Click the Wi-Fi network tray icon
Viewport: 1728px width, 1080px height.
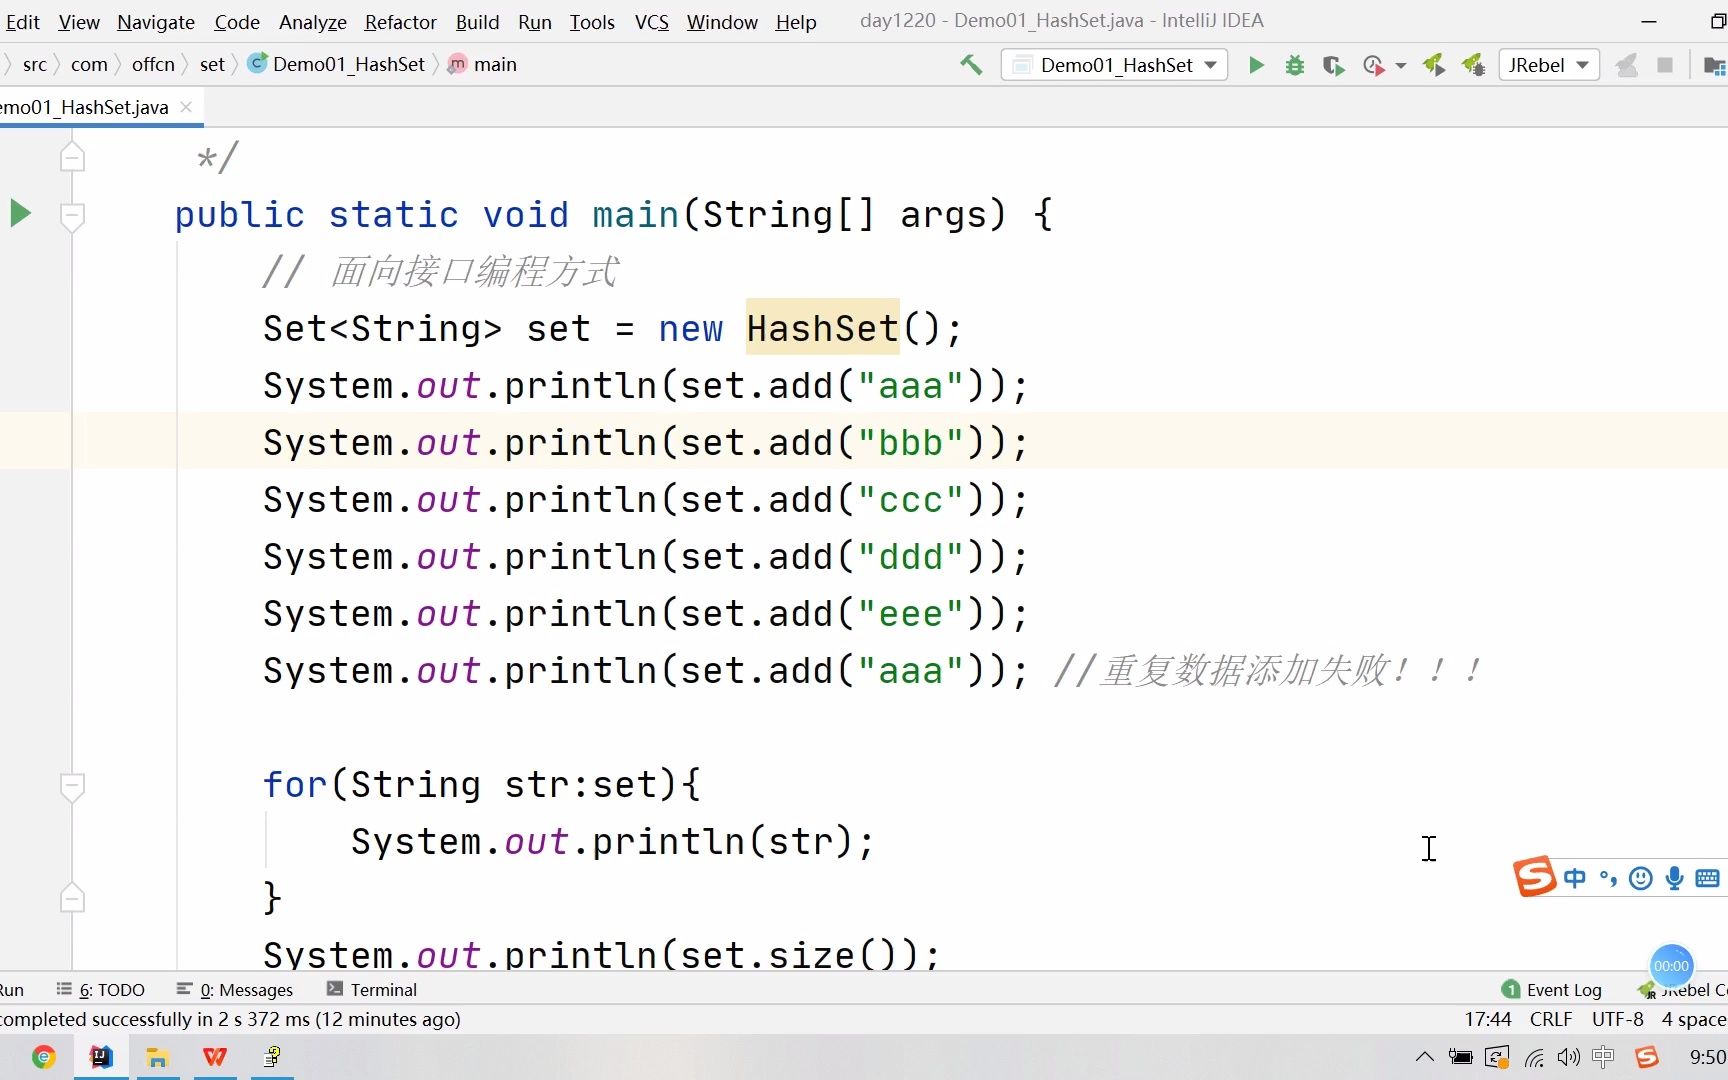[x=1534, y=1057]
